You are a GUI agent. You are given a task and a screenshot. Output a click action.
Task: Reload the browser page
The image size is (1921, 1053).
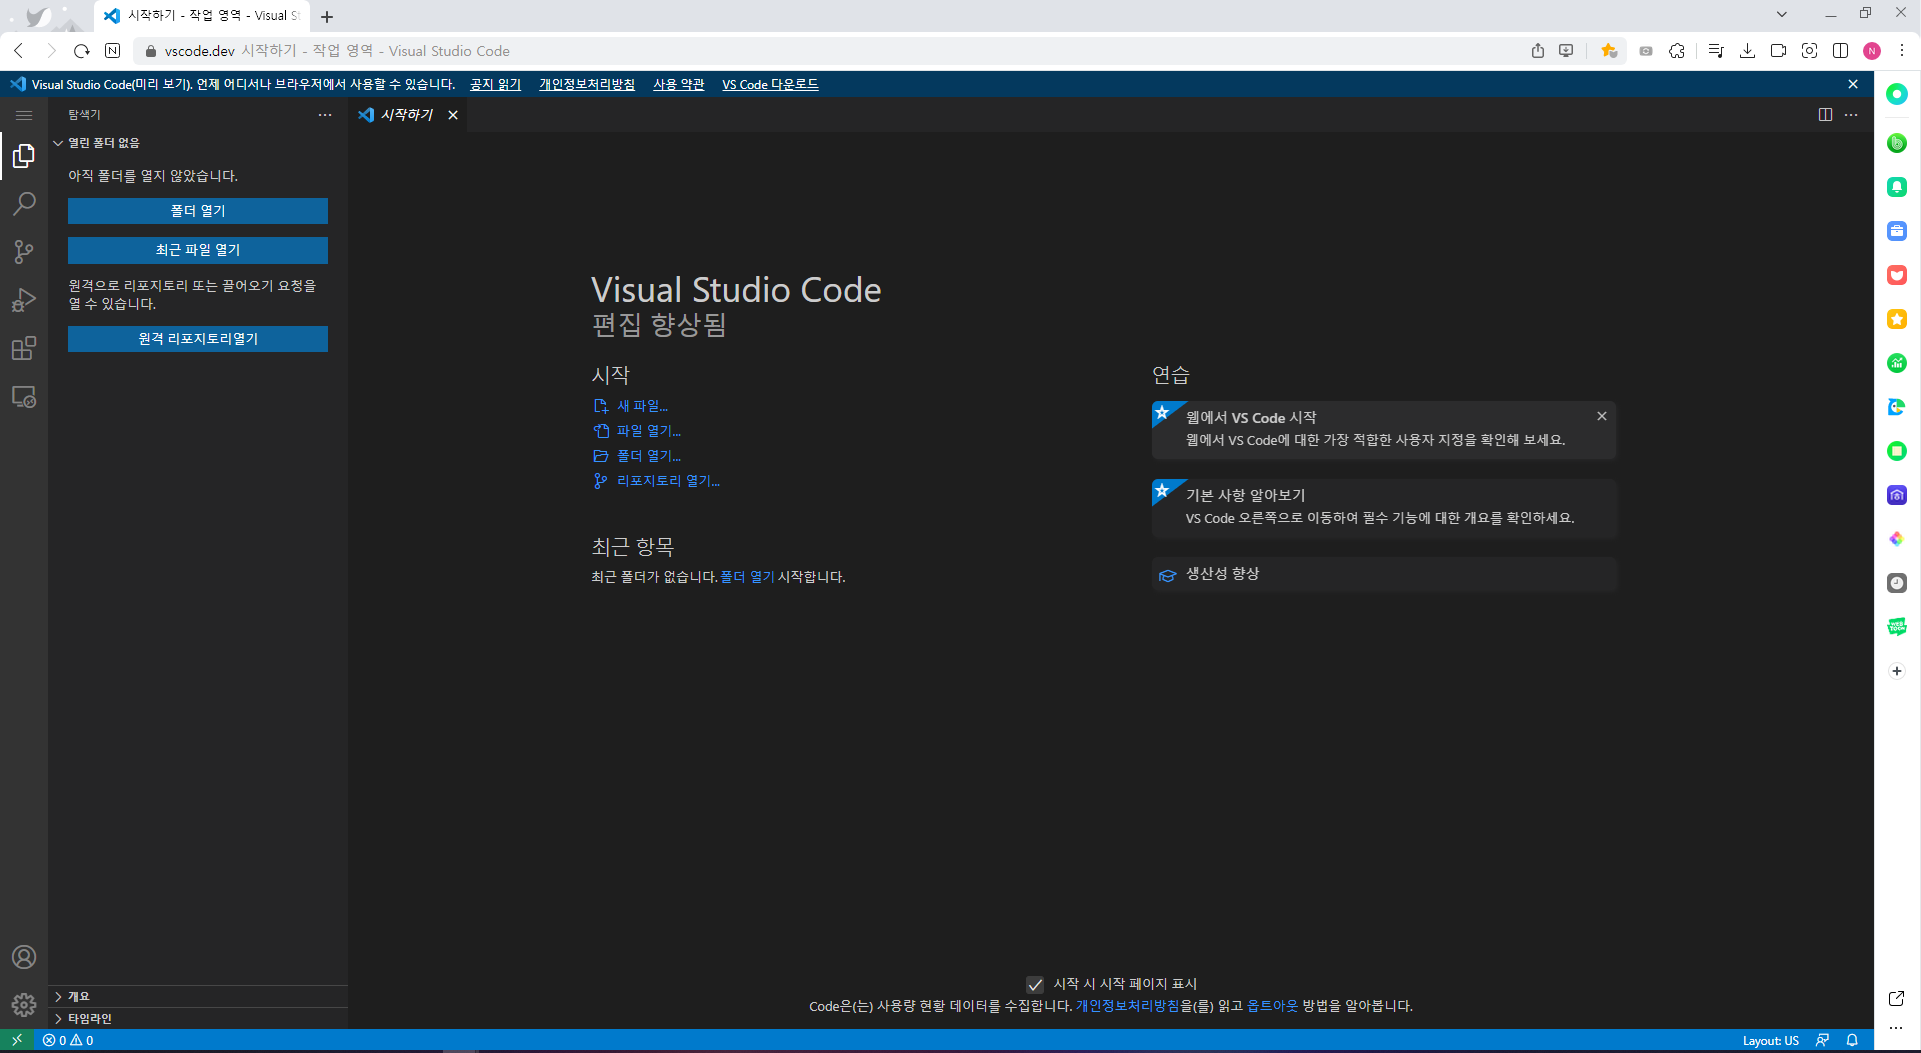(x=82, y=51)
